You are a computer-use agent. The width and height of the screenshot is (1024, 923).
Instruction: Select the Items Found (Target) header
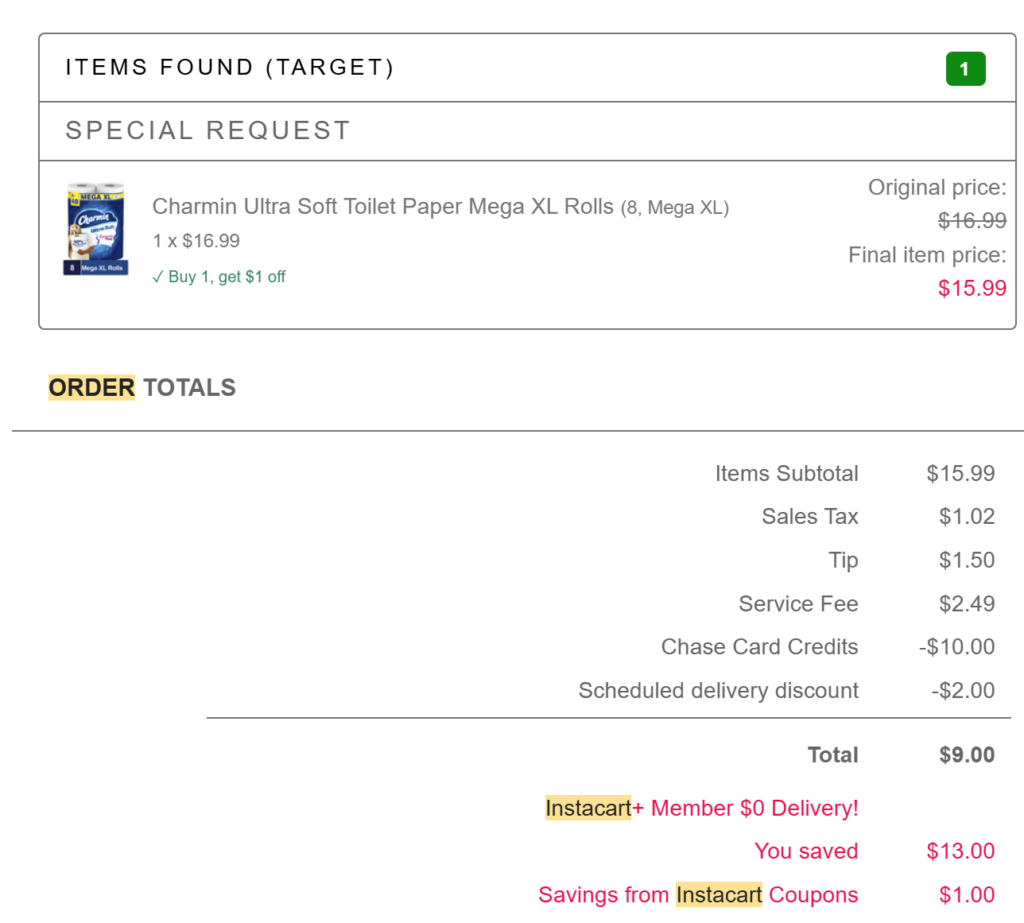click(230, 68)
